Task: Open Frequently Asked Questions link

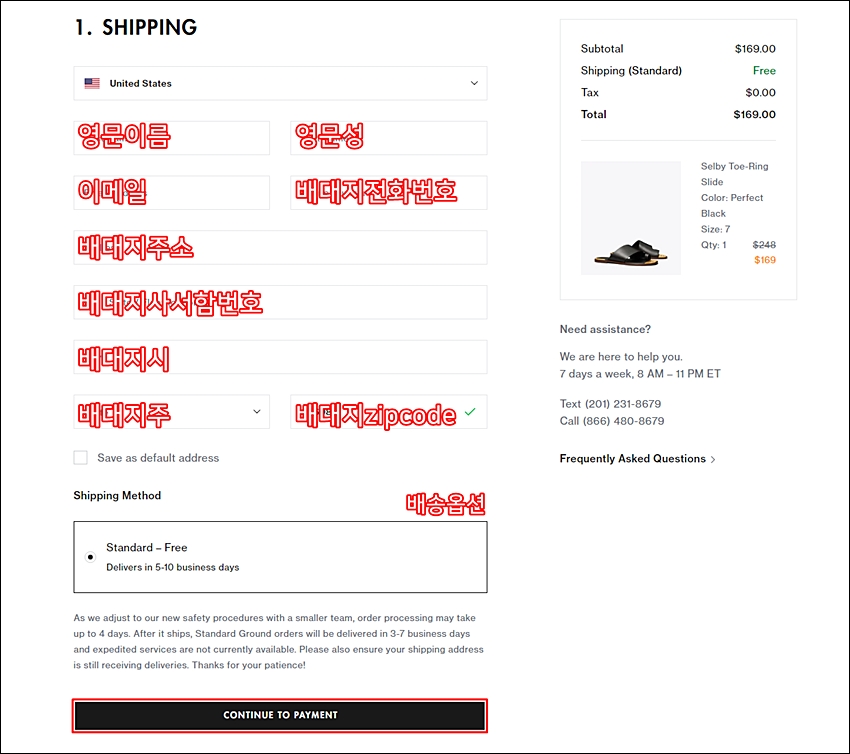Action: (x=632, y=459)
